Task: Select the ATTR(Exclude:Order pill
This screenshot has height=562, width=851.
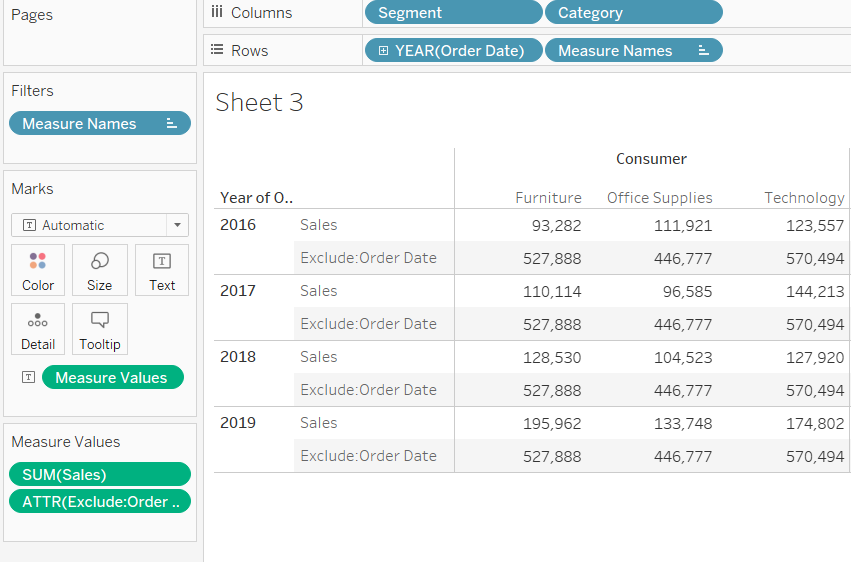Action: click(100, 501)
